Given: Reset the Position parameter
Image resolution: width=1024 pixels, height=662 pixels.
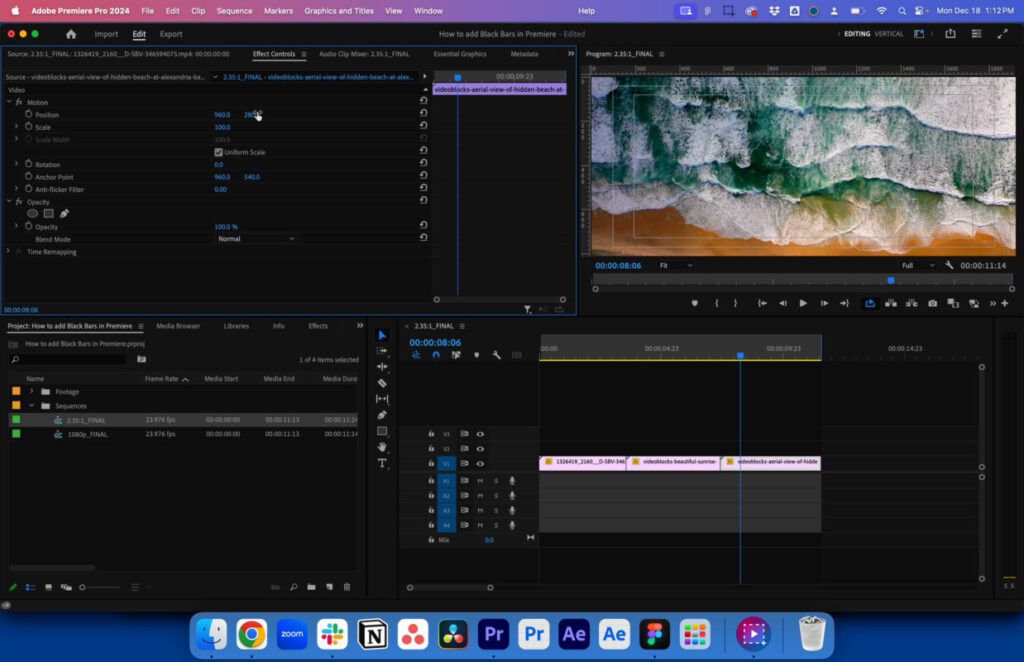Looking at the screenshot, I should [x=423, y=113].
